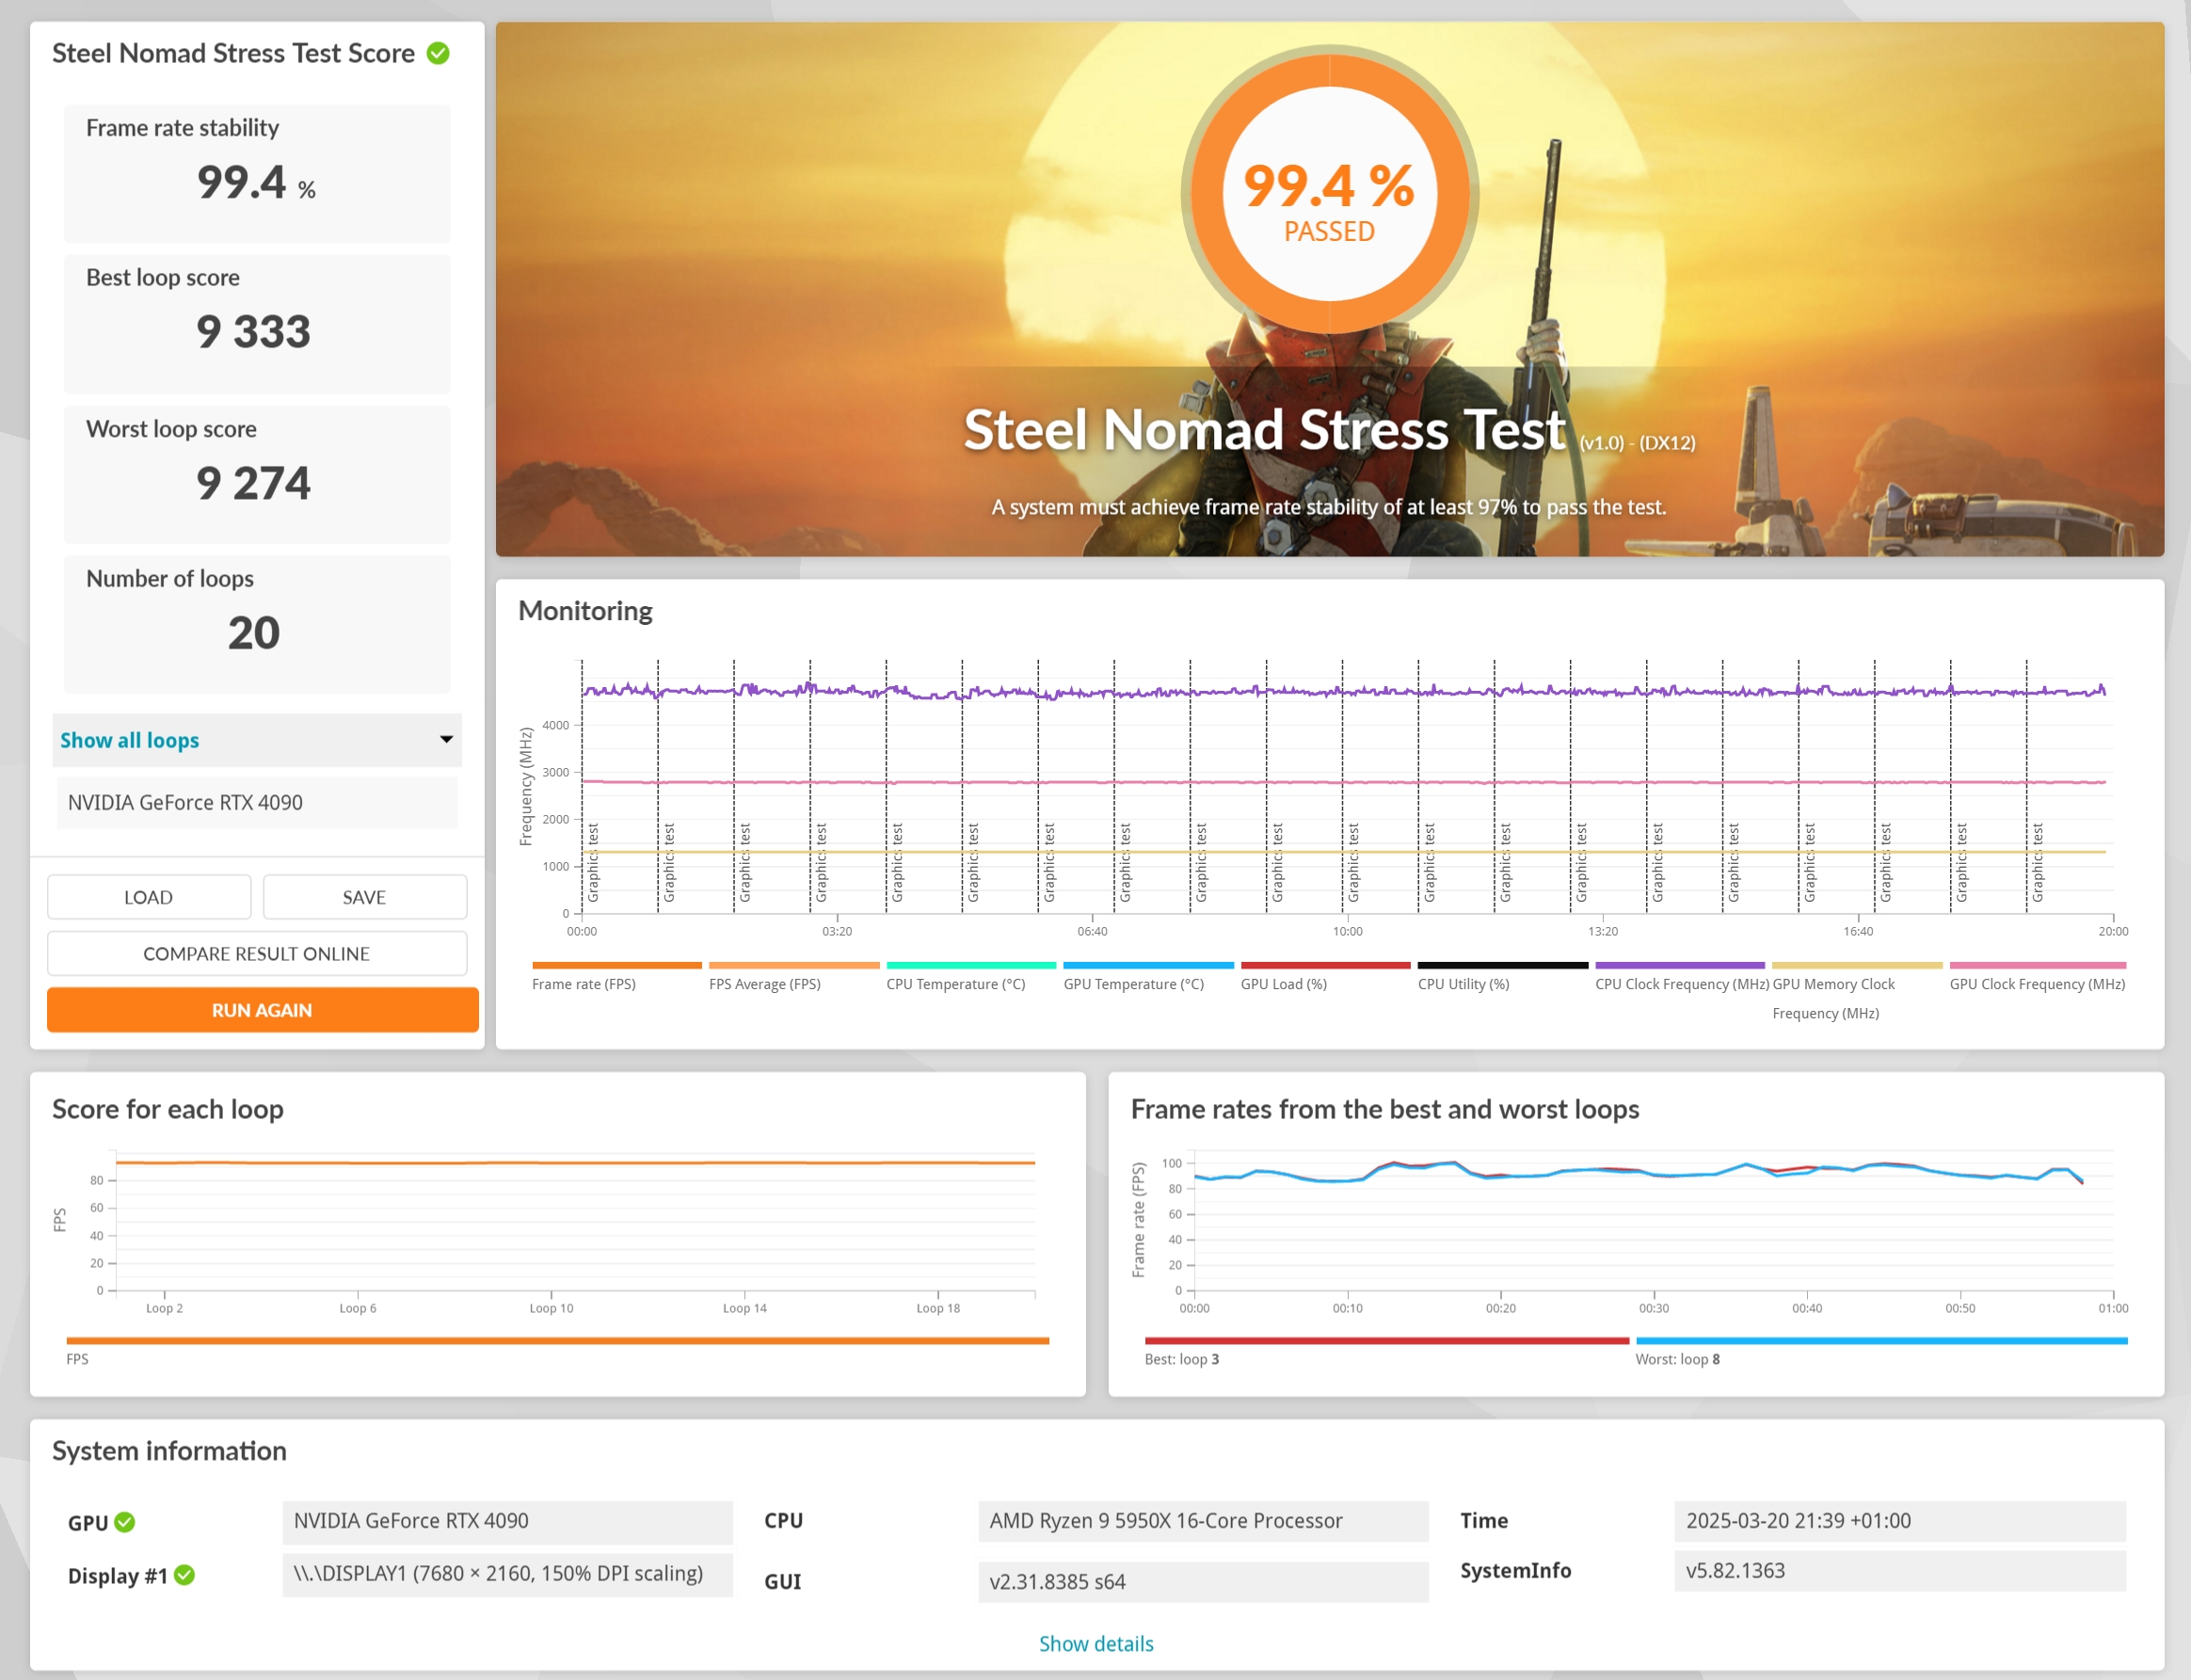The width and height of the screenshot is (2191, 1680).
Task: Expand system info via Show details
Action: (x=1096, y=1643)
